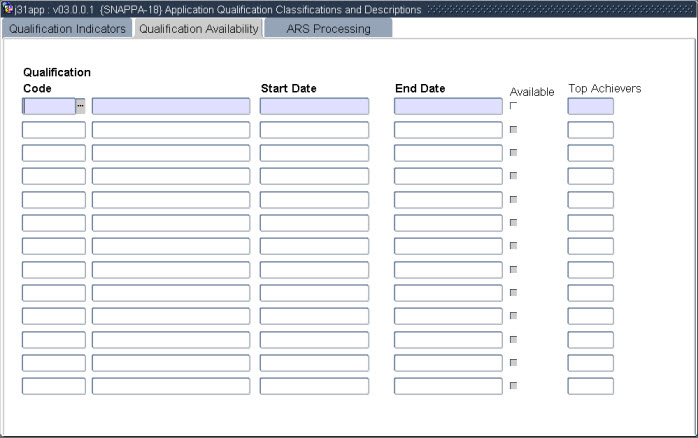This screenshot has width=698, height=438.
Task: Click the first row End Date field
Action: 448,106
